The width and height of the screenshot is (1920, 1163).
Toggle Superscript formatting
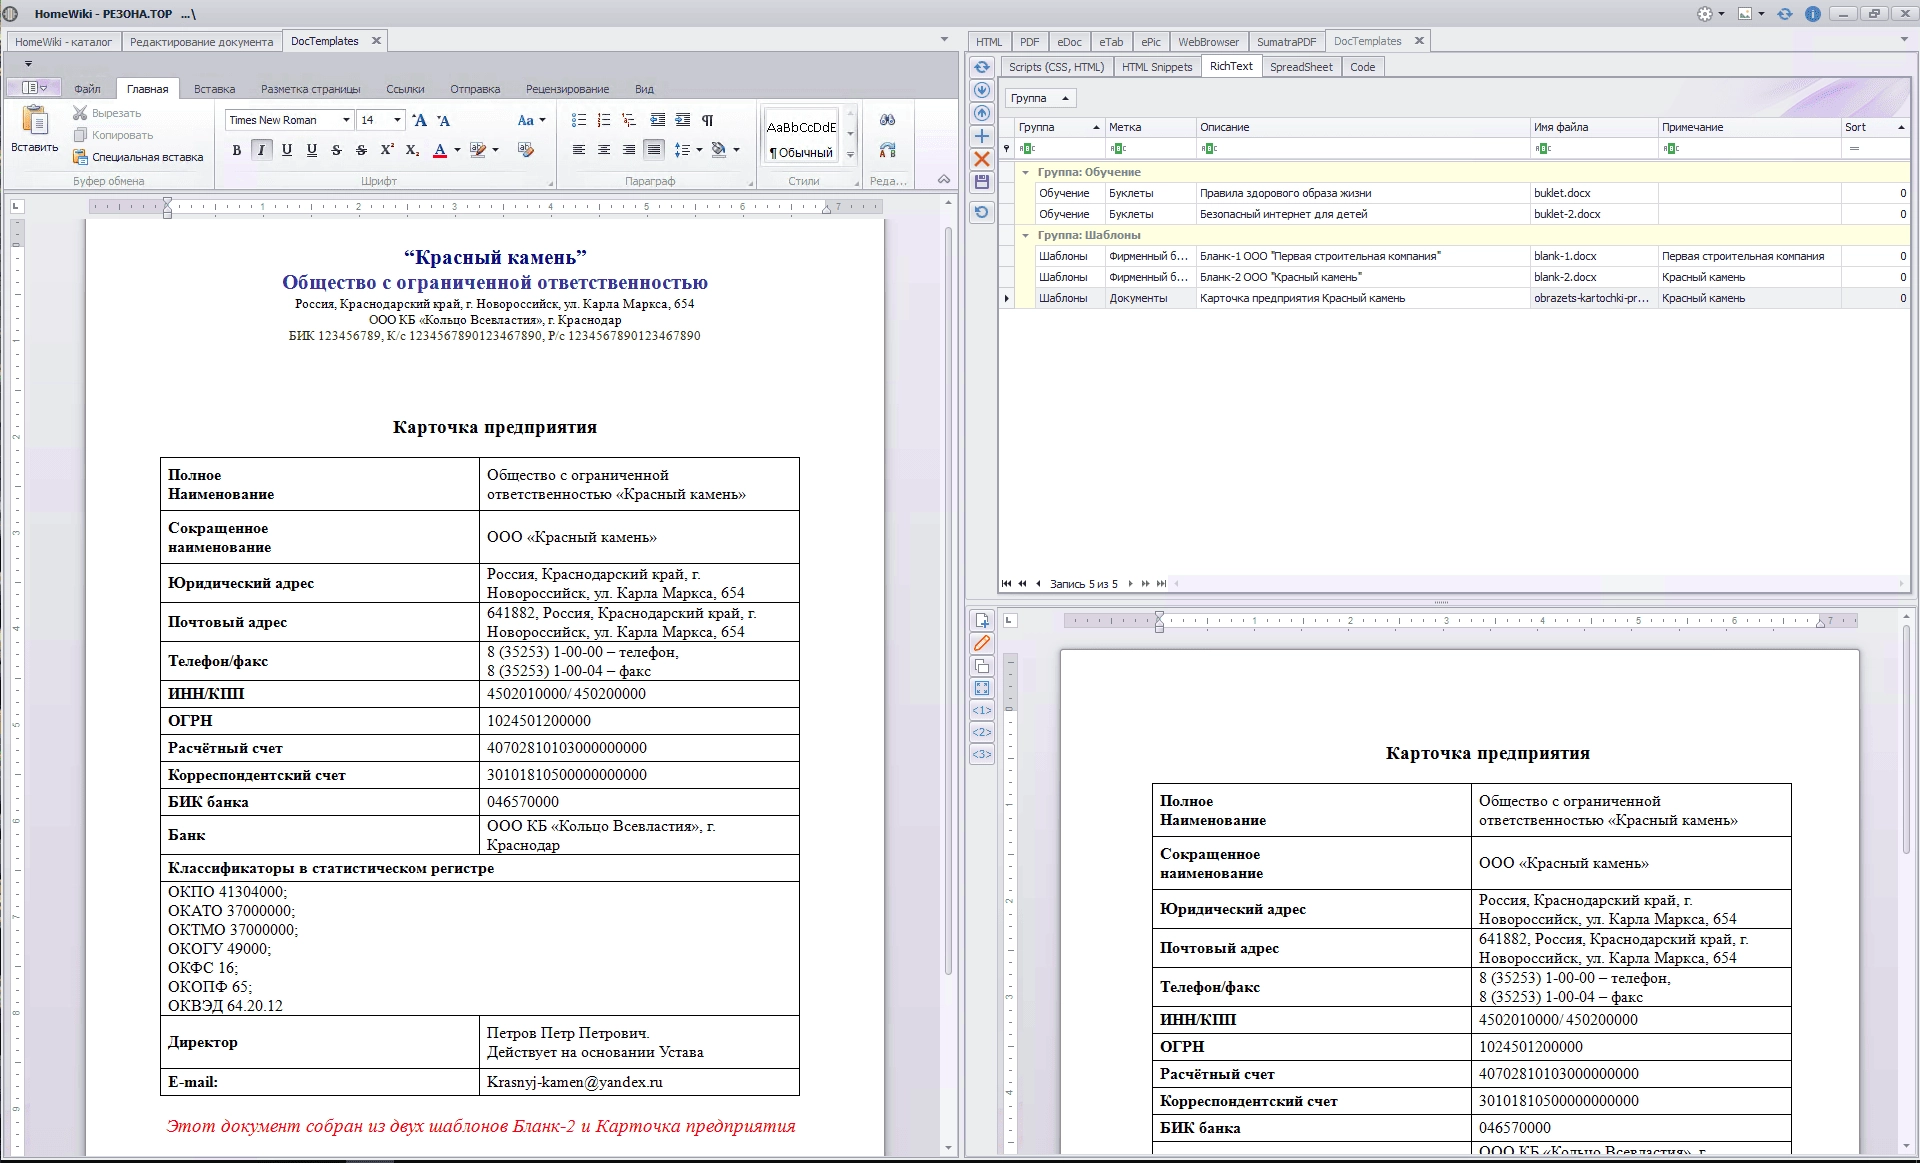point(387,150)
